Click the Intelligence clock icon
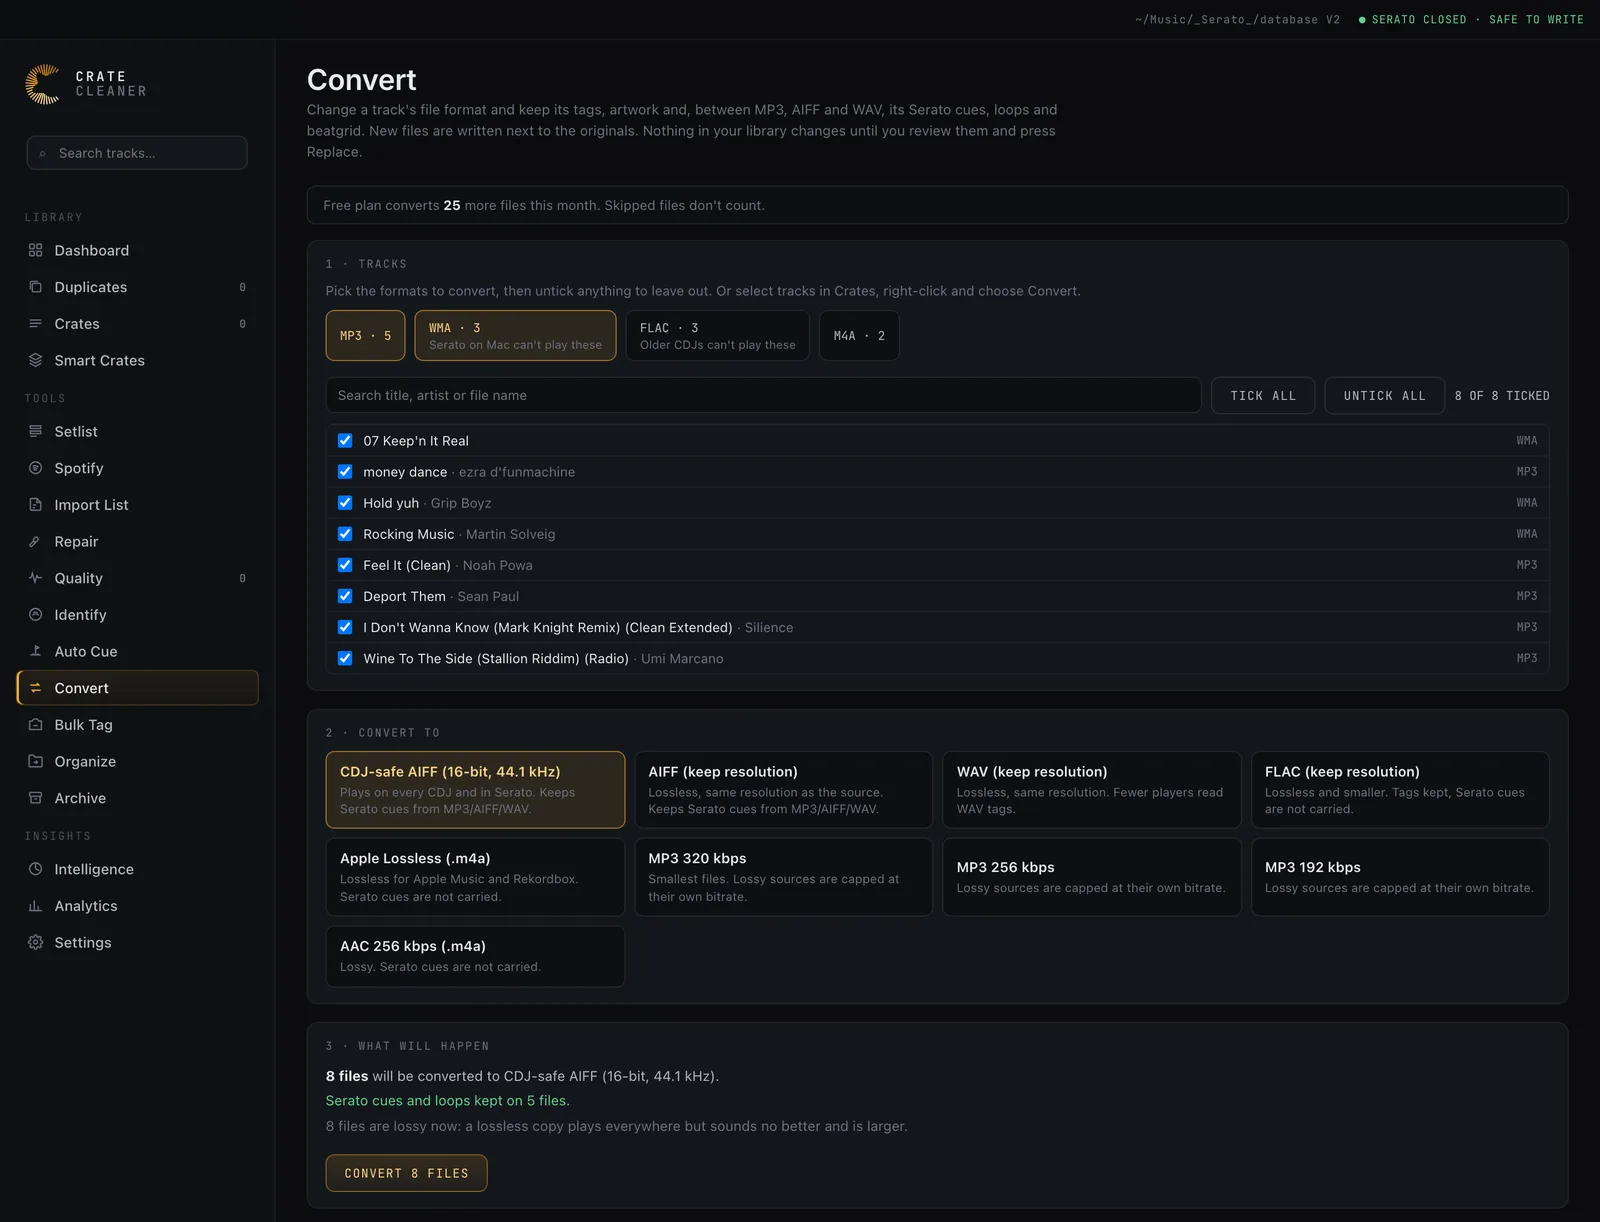The image size is (1600, 1222). point(36,869)
